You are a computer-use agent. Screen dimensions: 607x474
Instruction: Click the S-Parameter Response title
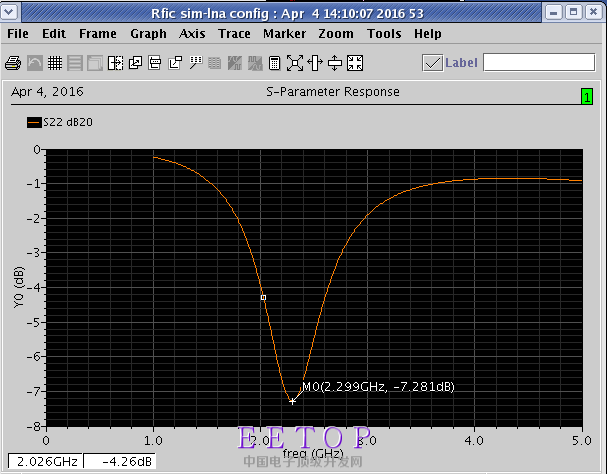tap(333, 92)
